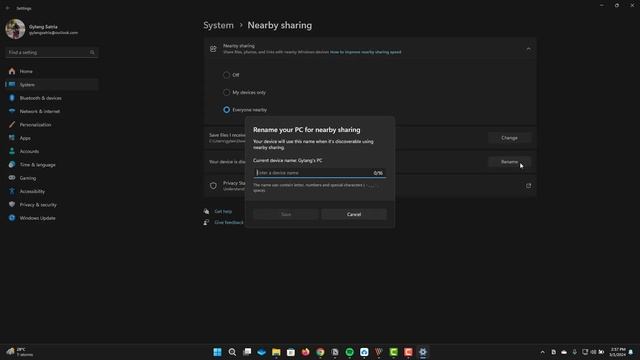Image resolution: width=640 pixels, height=360 pixels.
Task: Click the device name input field
Action: click(x=319, y=173)
